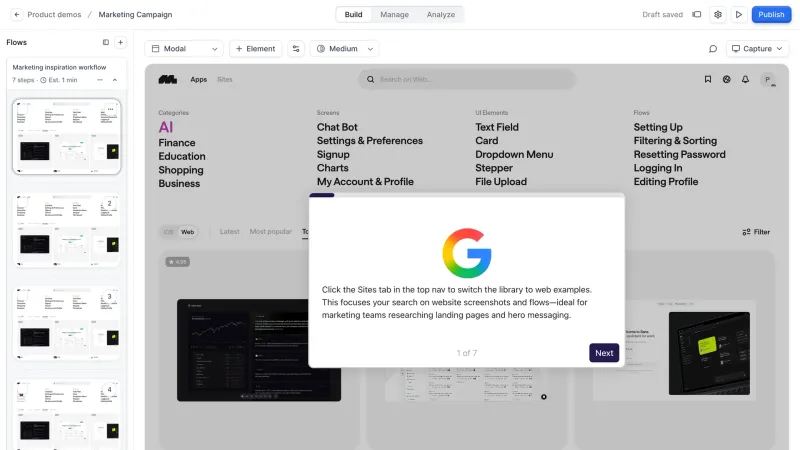This screenshot has width=800, height=450.
Task: Preview the demo with play icon
Action: [738, 14]
